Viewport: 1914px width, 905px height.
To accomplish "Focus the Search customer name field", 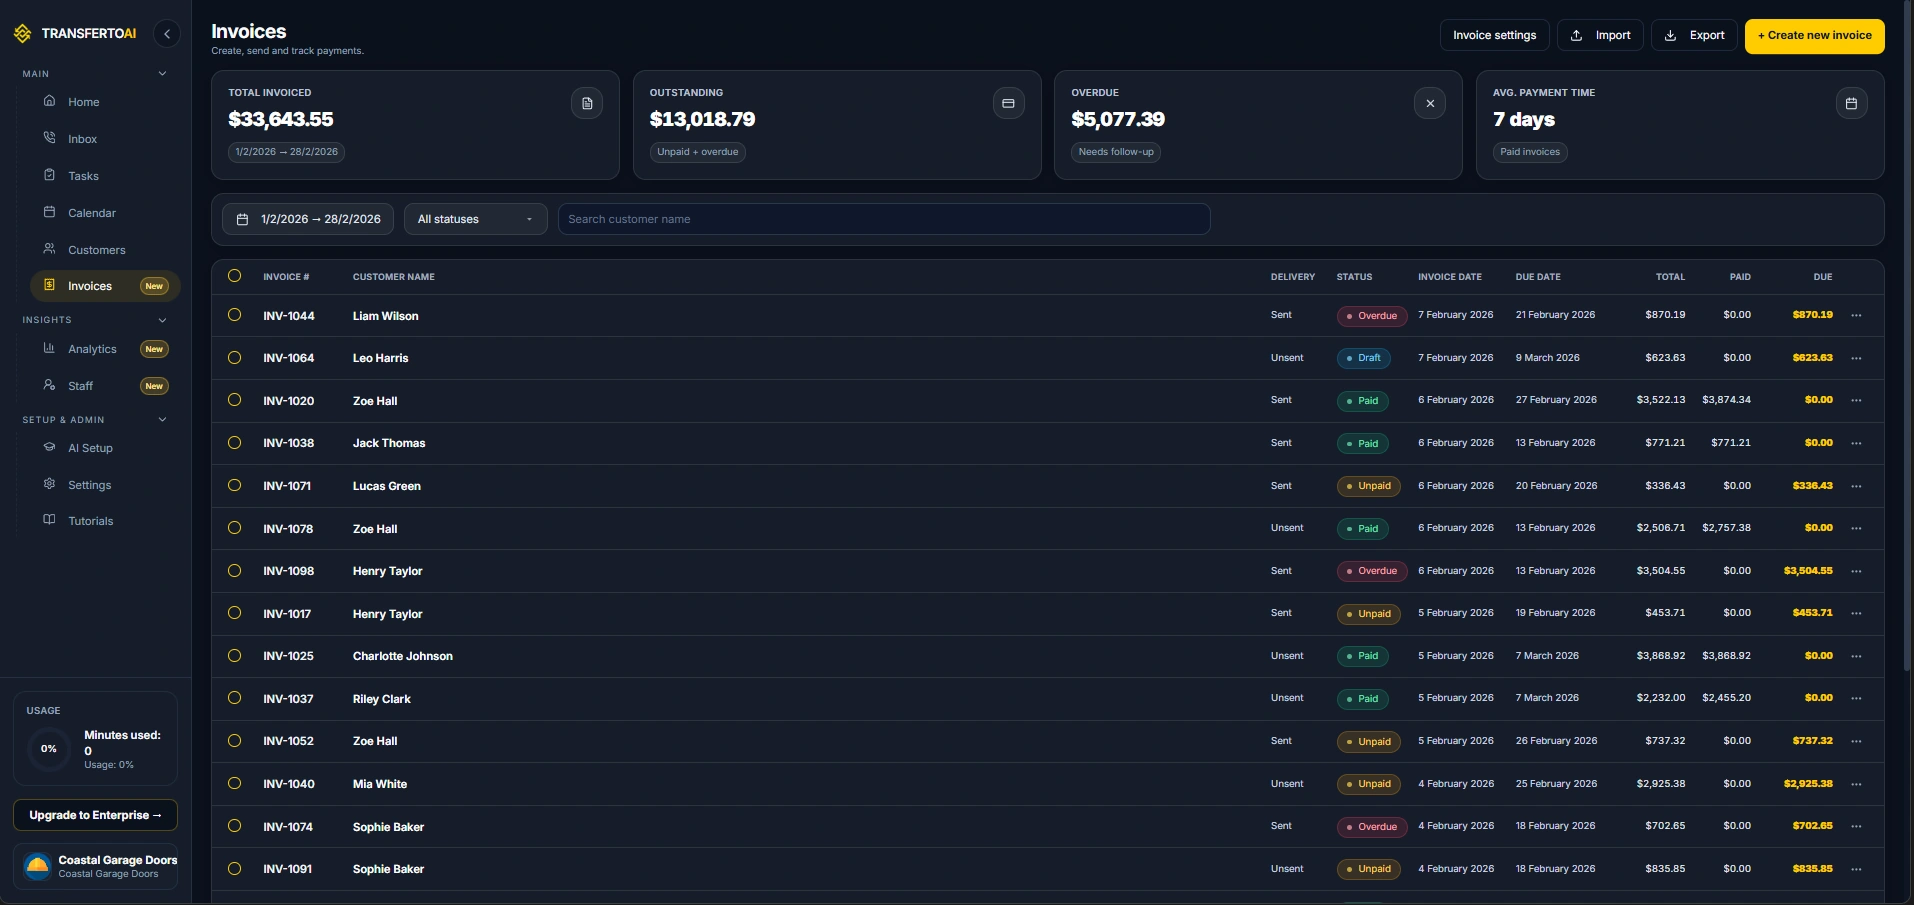I will [x=883, y=219].
